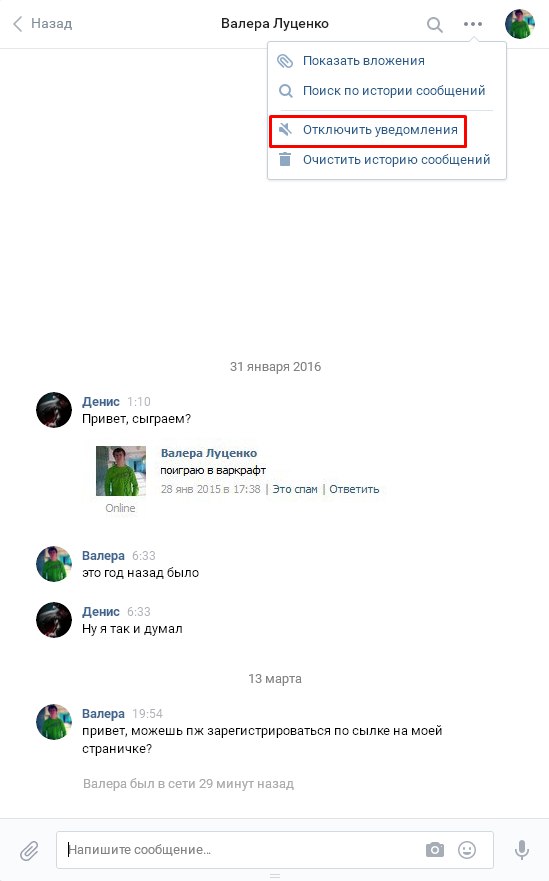Click the forwarded message photo thumbnail
Screen dimensions: 549x881
pyautogui.click(x=121, y=471)
